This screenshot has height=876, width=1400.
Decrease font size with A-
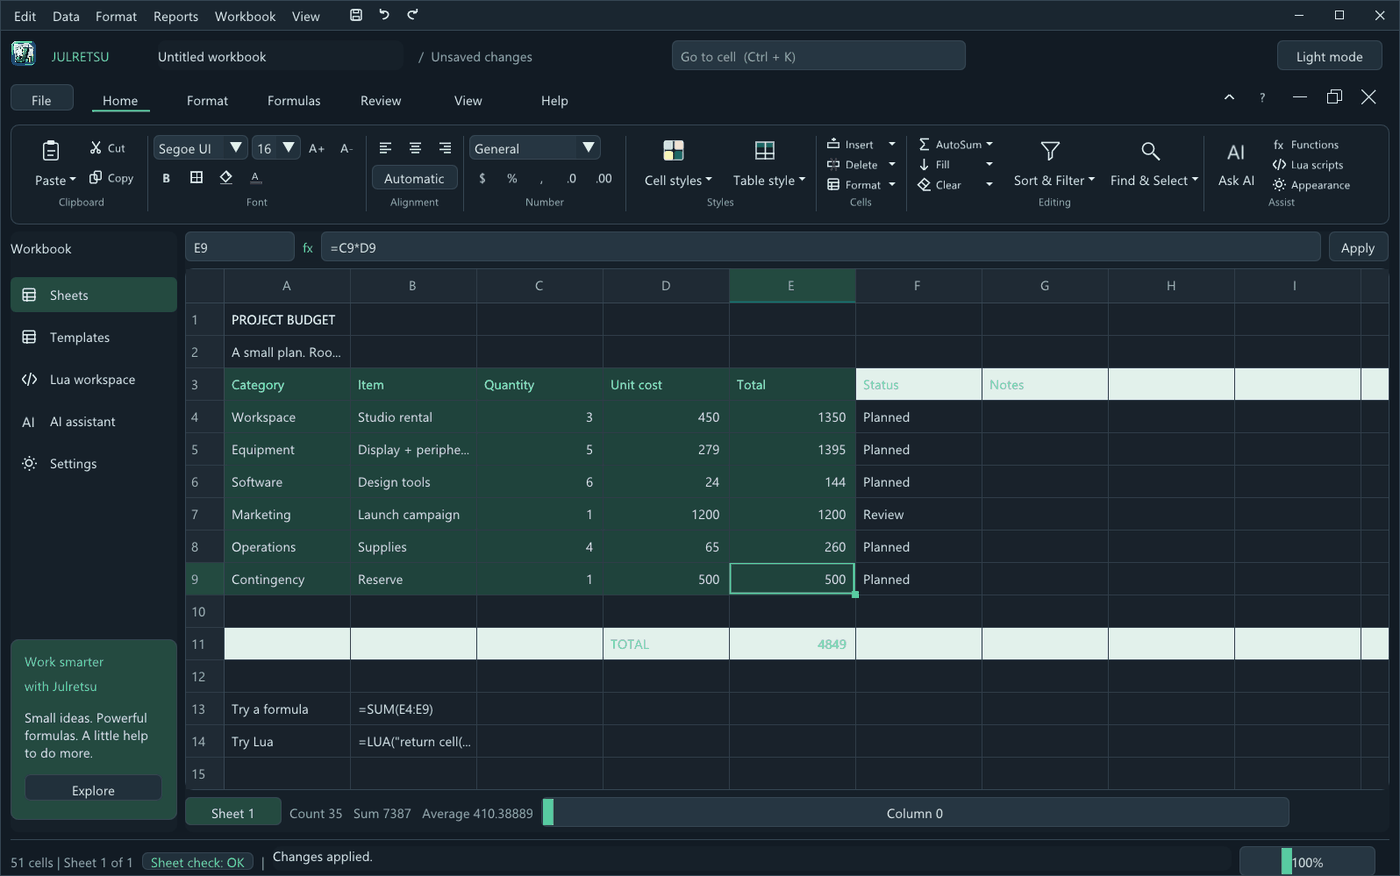(346, 148)
